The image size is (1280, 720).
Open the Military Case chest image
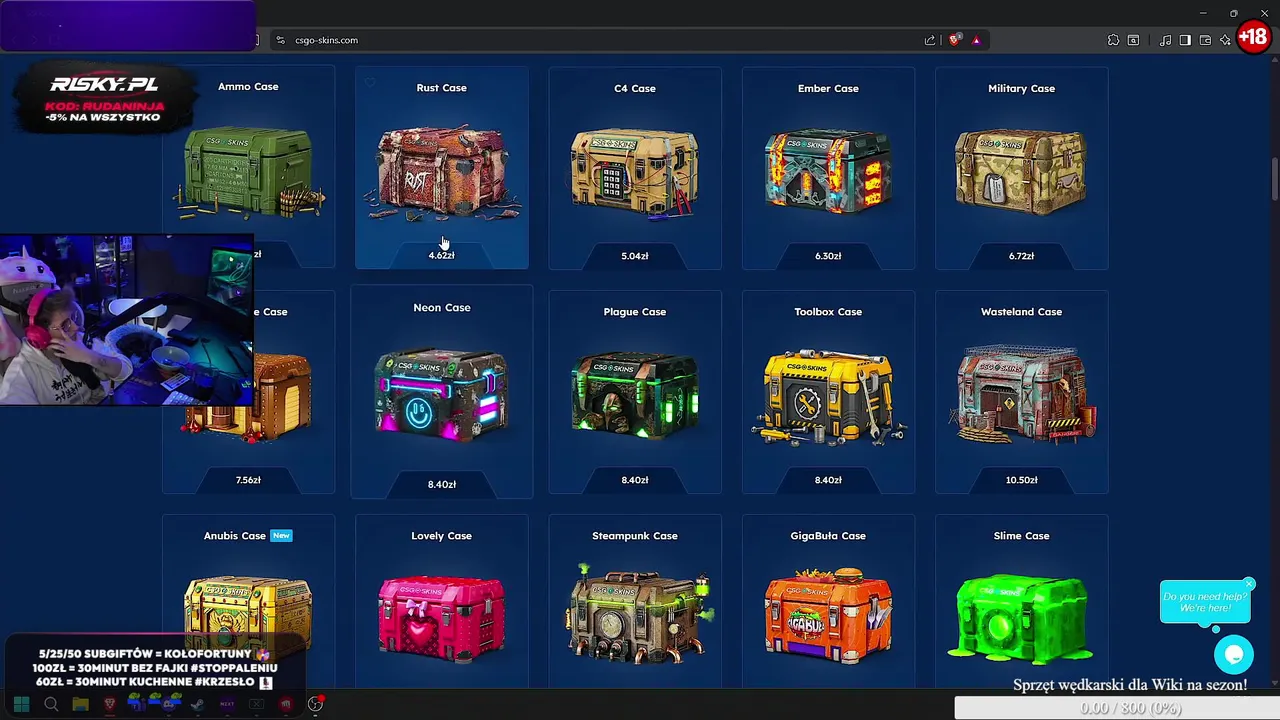click(x=1021, y=172)
